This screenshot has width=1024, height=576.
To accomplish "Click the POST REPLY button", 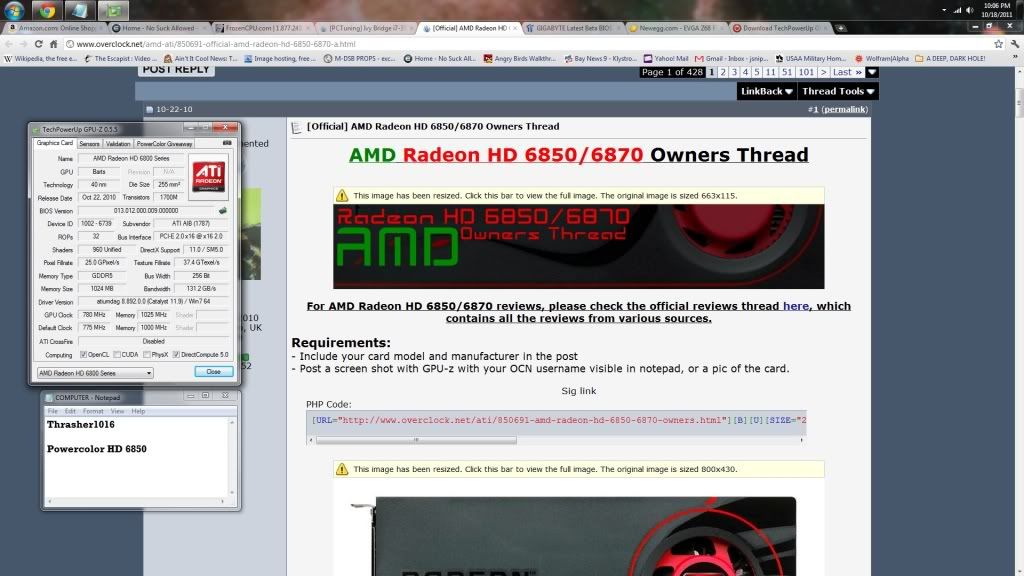I will click(x=176, y=70).
